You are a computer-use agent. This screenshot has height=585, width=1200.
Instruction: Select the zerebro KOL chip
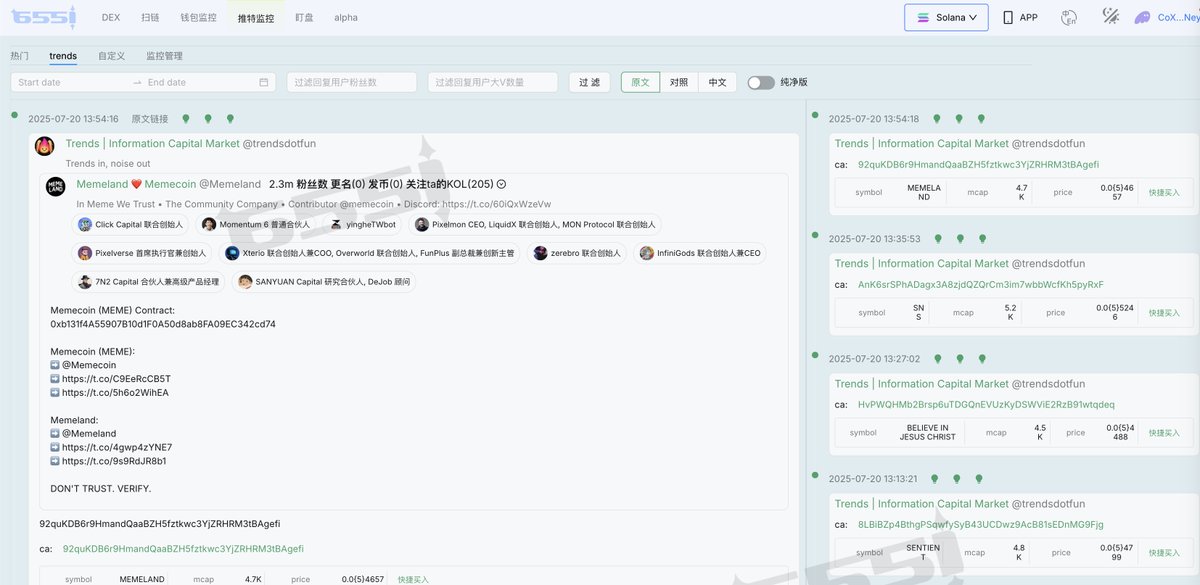point(577,253)
